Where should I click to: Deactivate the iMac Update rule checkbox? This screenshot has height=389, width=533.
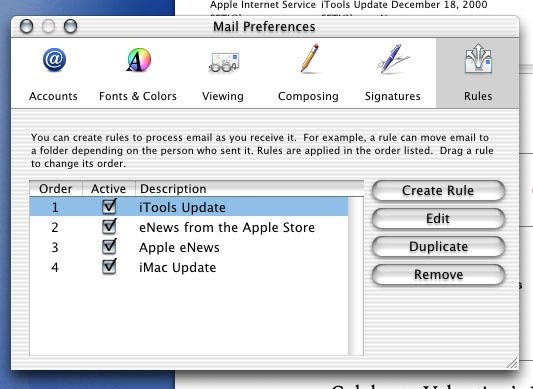109,267
